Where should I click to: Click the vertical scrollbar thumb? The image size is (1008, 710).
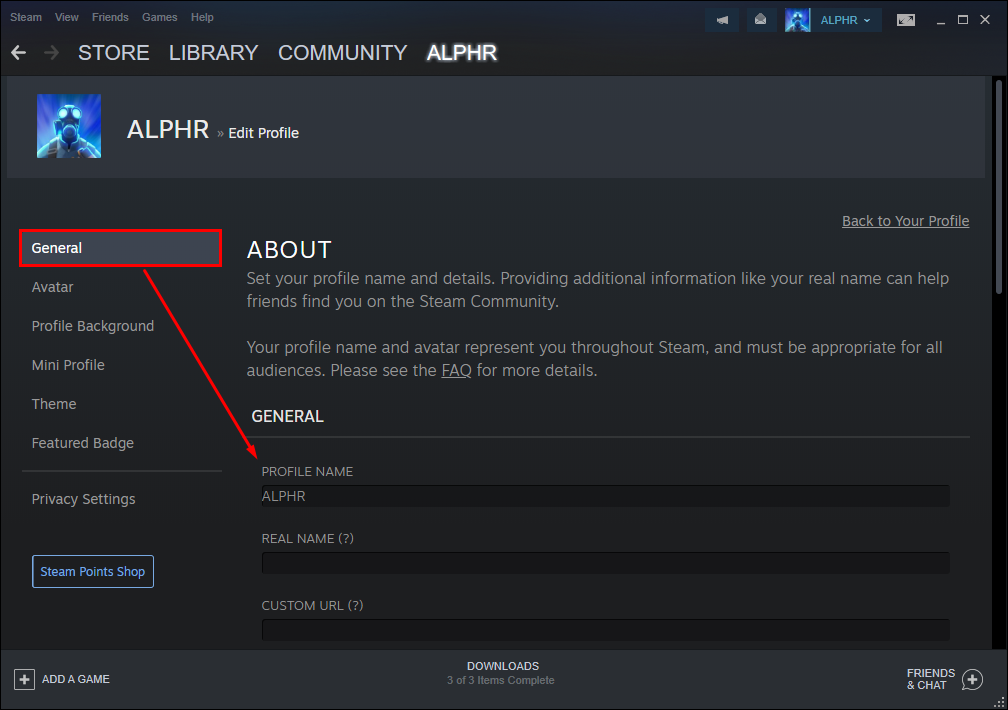point(998,187)
